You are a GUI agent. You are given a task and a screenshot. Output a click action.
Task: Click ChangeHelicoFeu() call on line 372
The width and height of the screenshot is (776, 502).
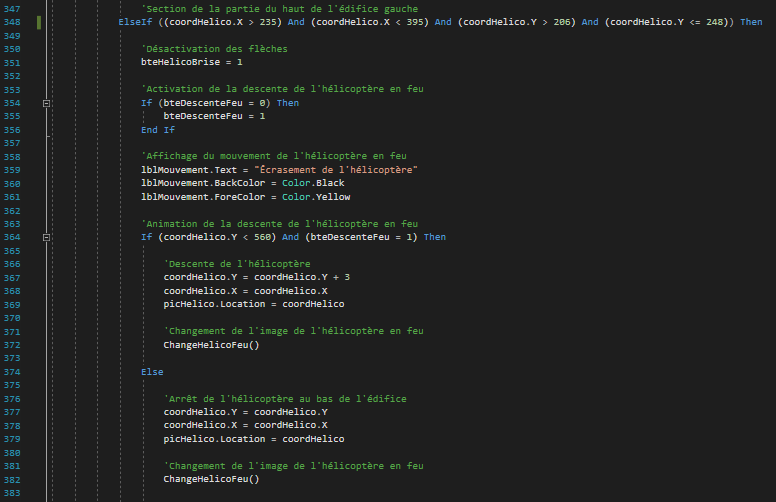point(211,345)
